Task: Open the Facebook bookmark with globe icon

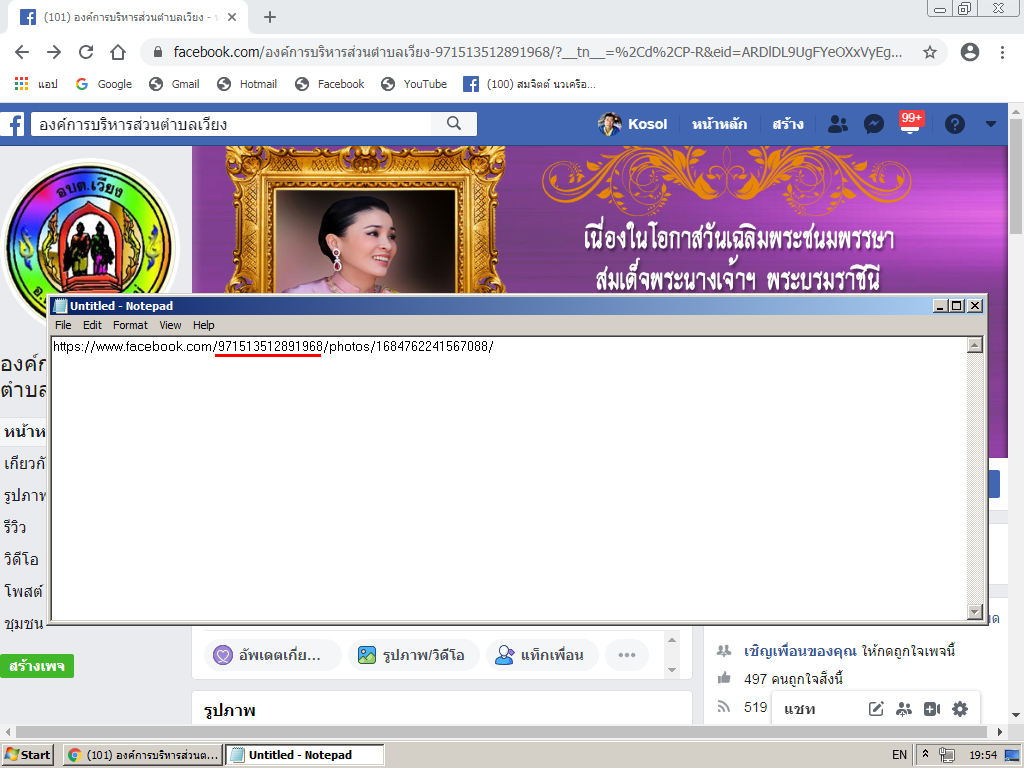Action: tap(330, 84)
